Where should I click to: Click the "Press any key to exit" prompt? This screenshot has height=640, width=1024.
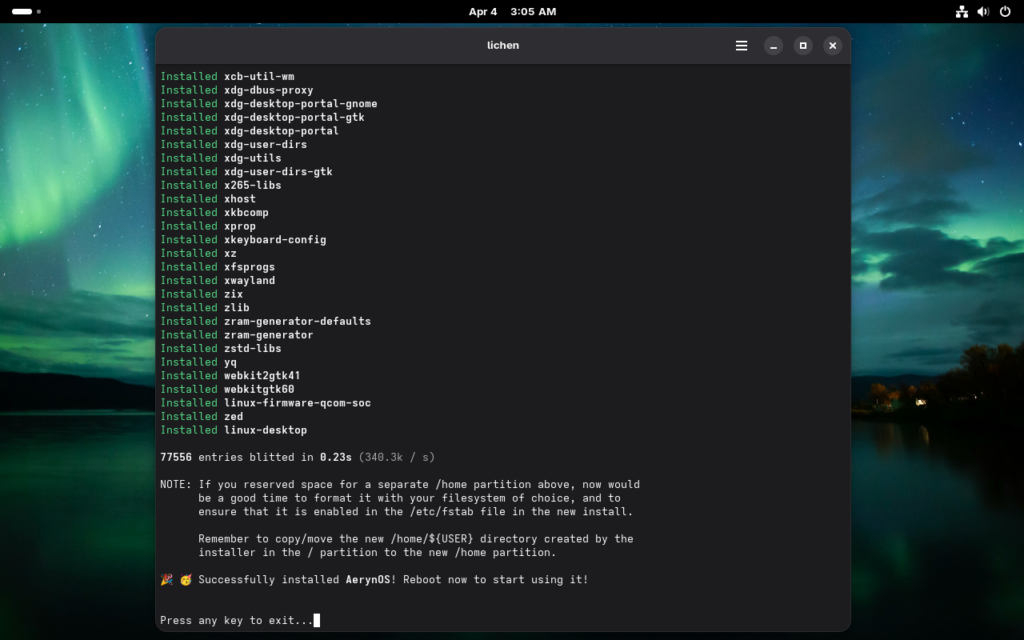(x=236, y=621)
